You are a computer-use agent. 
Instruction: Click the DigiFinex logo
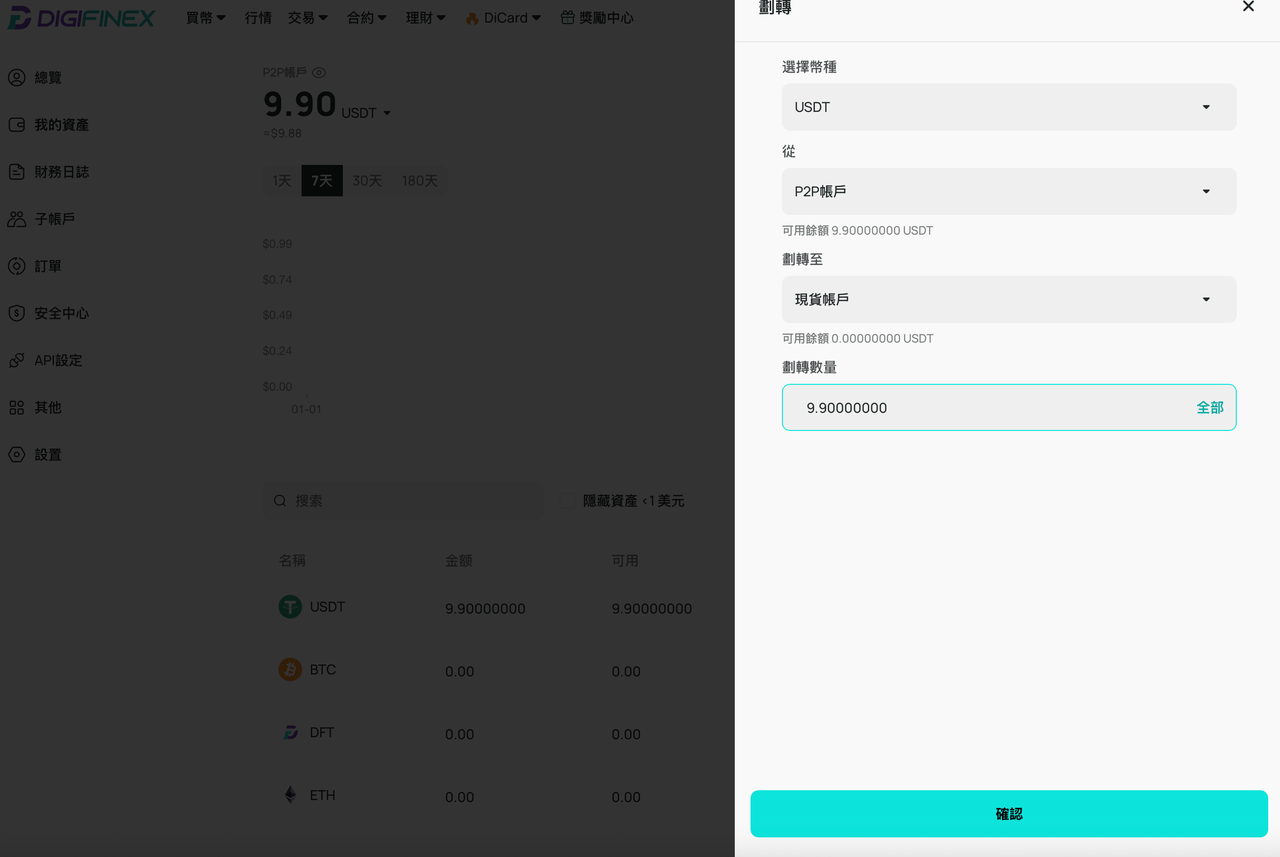click(82, 18)
